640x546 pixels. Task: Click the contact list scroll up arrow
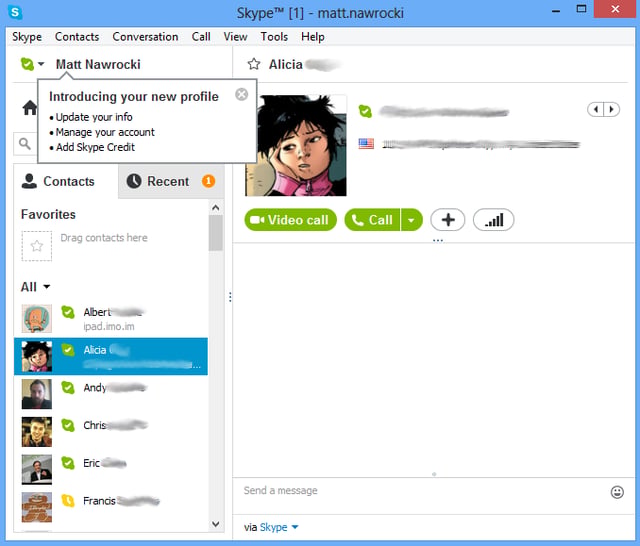coord(216,208)
